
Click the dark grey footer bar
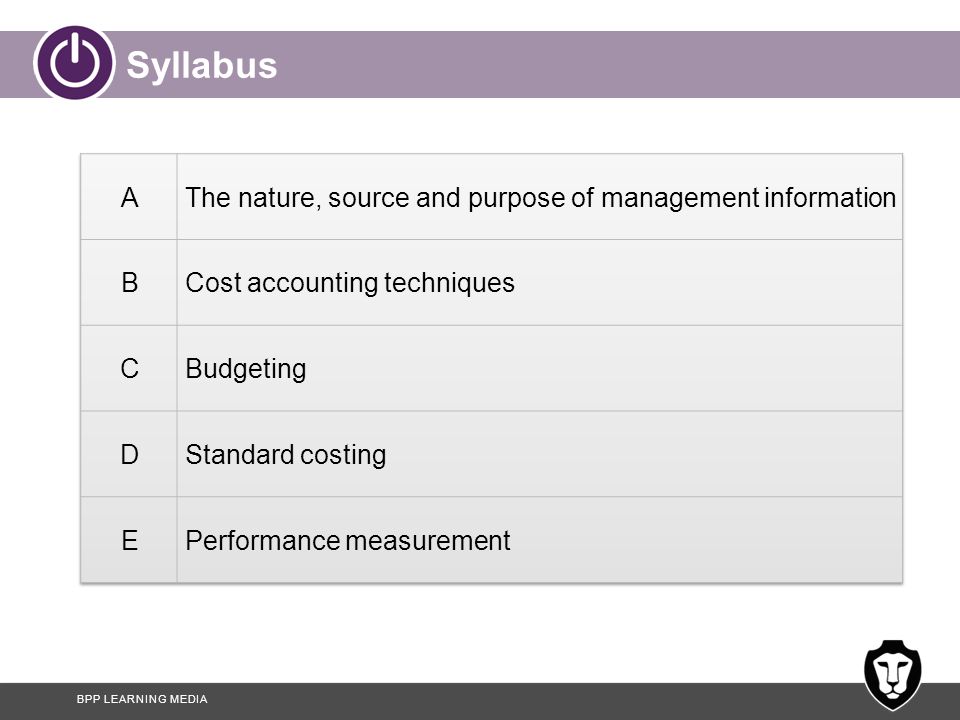coord(480,702)
